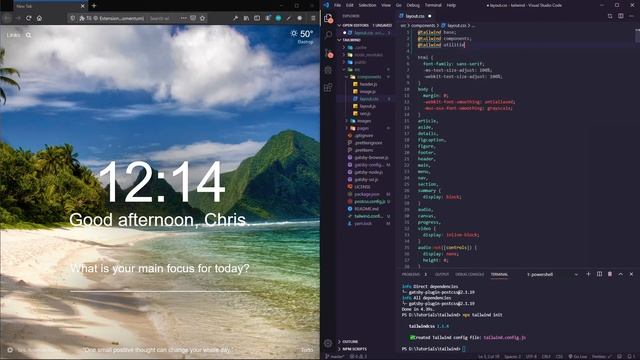Open Source Control view in the activity bar
The image size is (640, 360).
pos(328,53)
